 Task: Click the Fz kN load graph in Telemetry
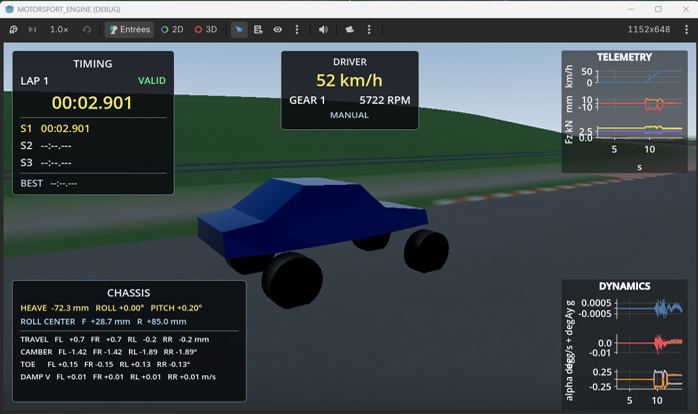coord(639,131)
